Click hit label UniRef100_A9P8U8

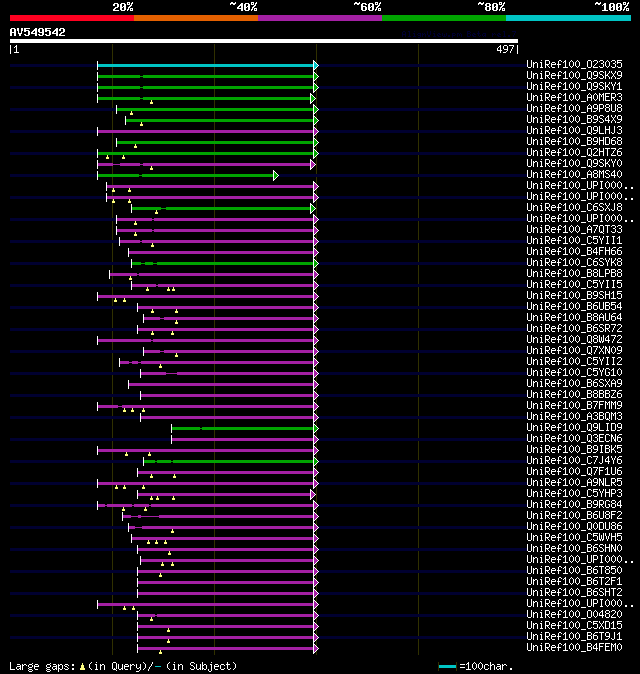pos(574,108)
